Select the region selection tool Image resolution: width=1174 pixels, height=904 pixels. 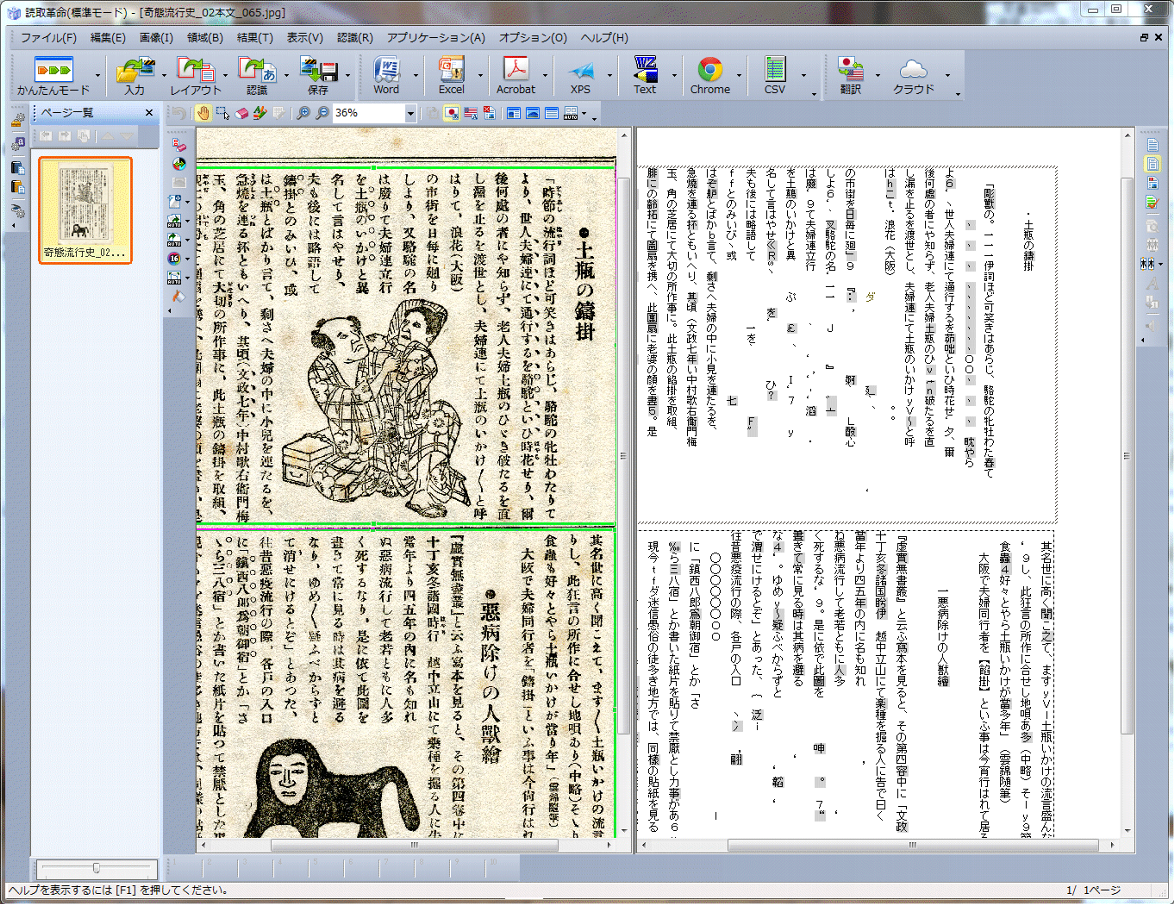click(222, 113)
